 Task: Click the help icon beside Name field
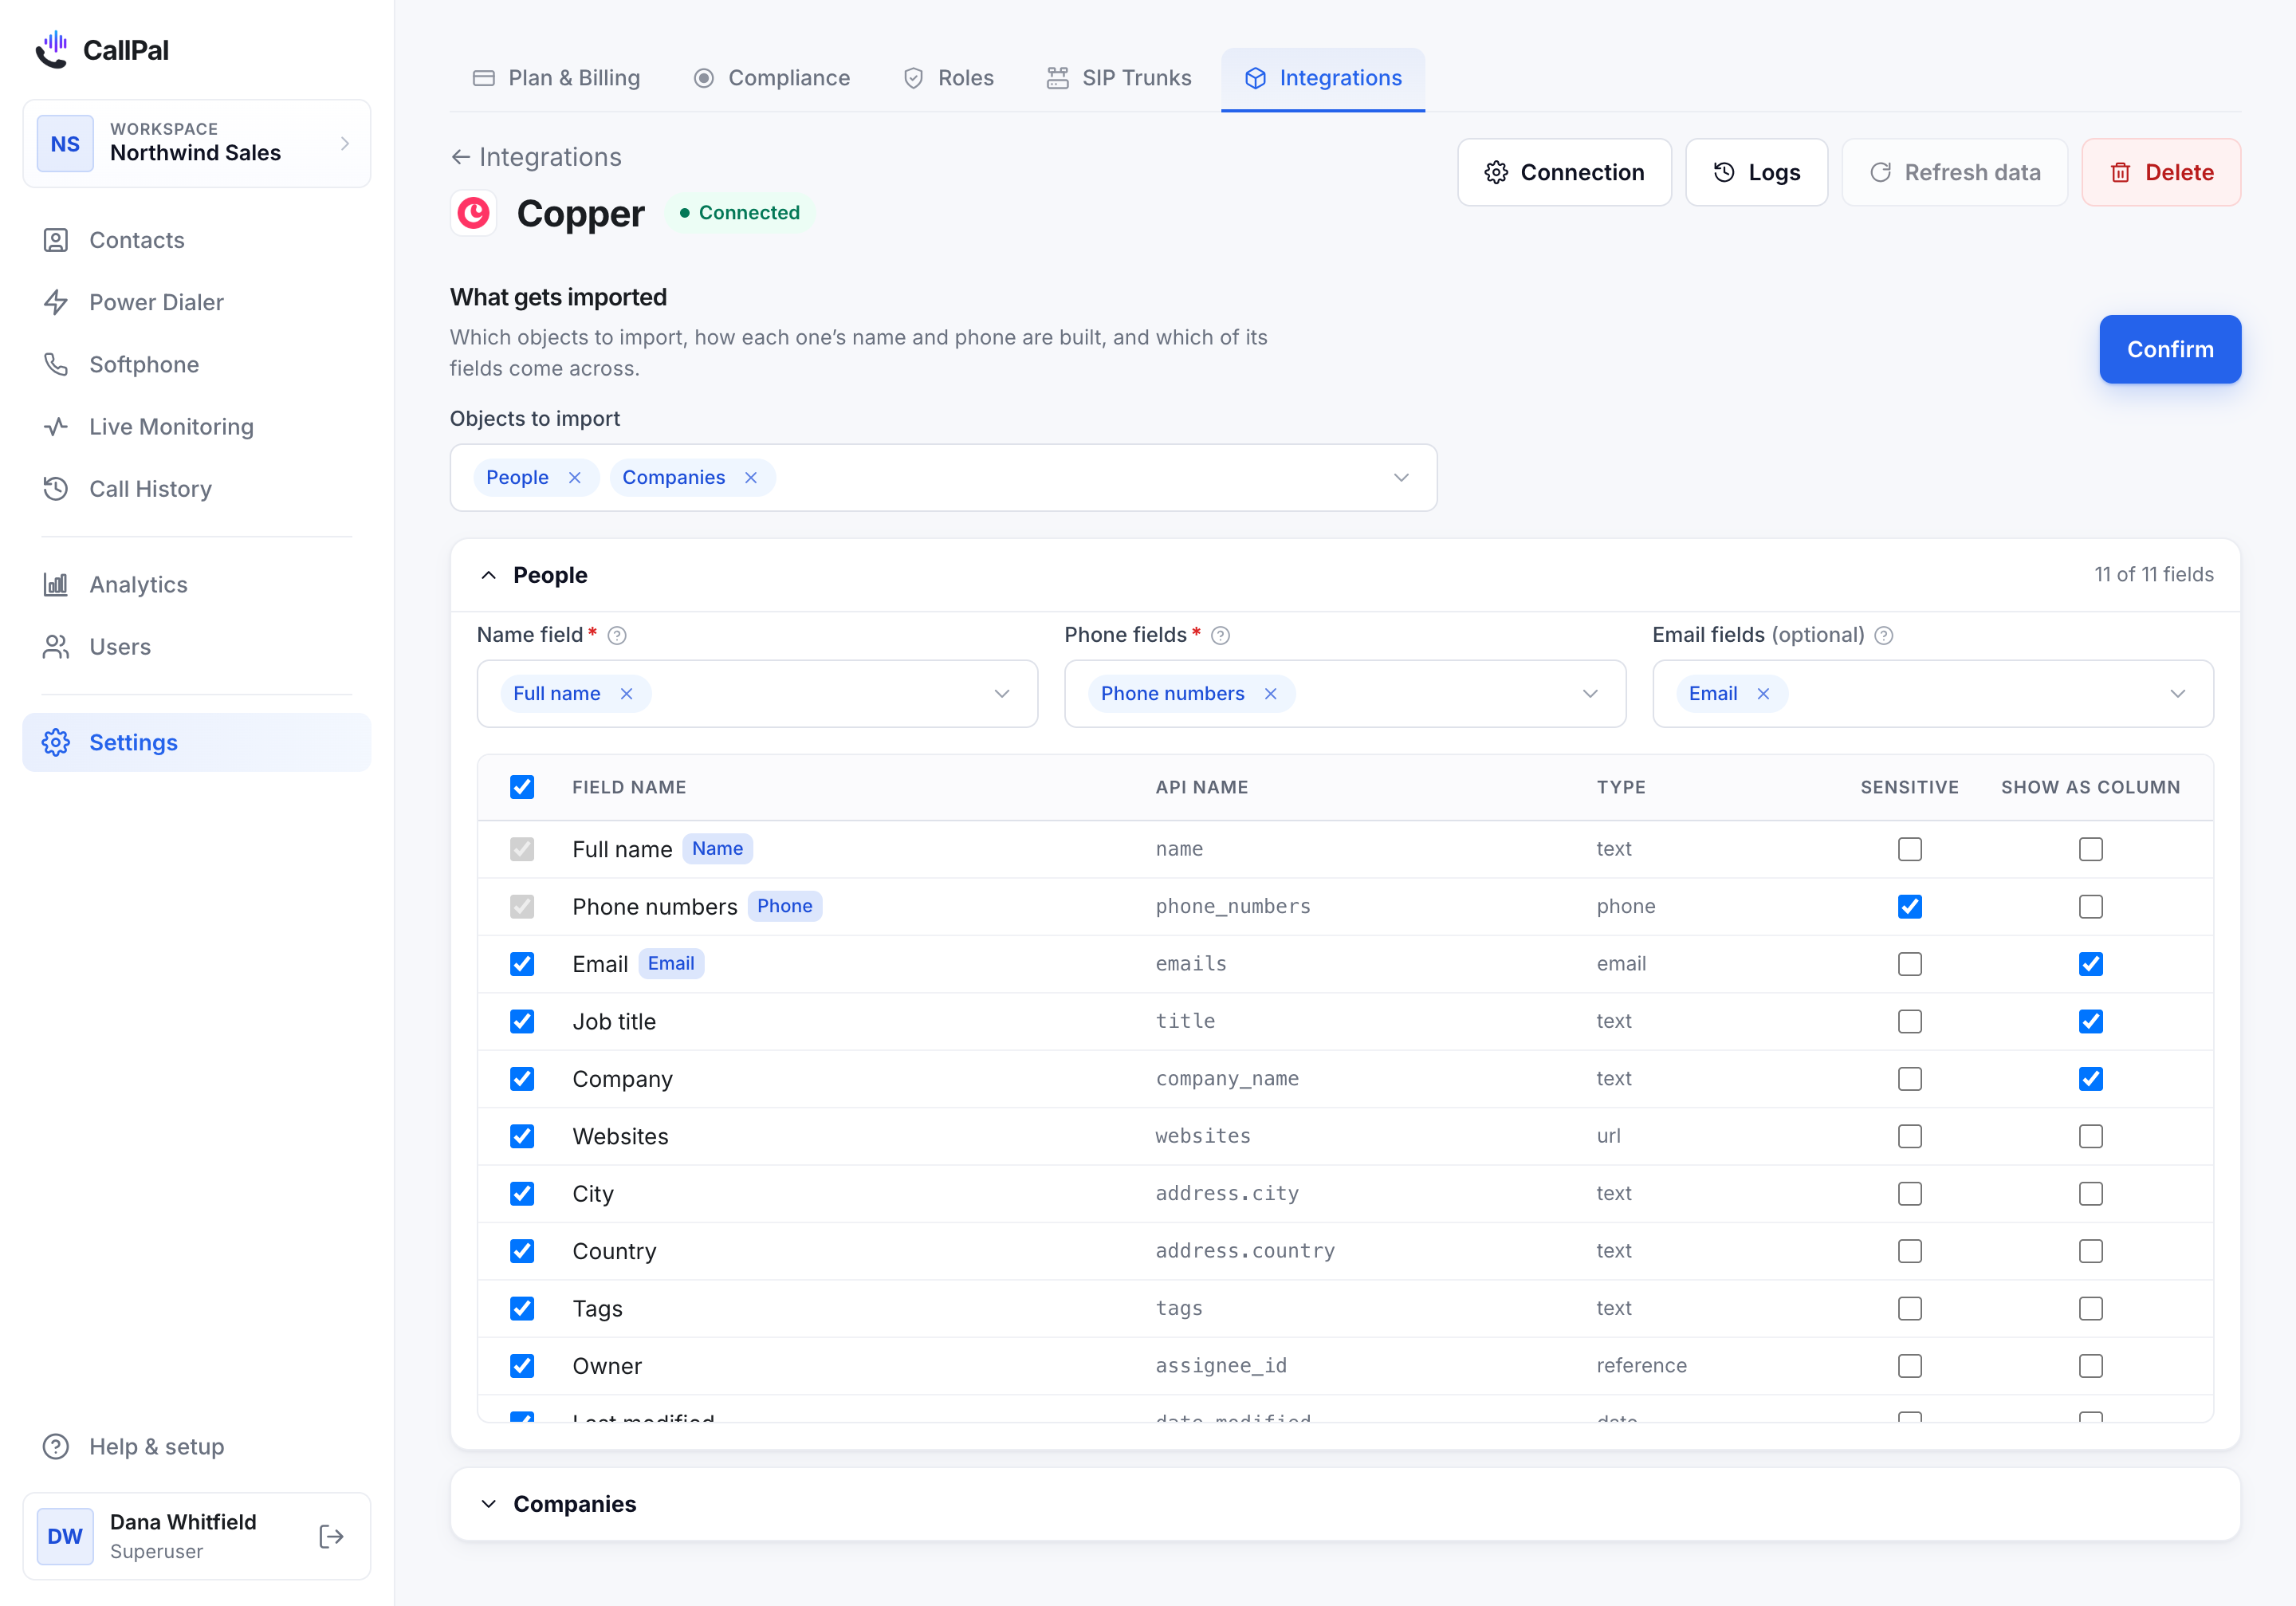pyautogui.click(x=617, y=635)
